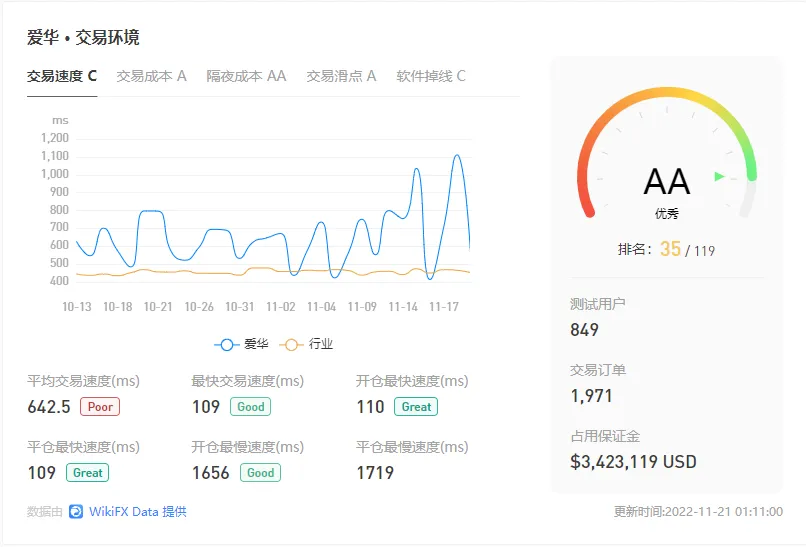Open the 软件掉线 C tab
The height and width of the screenshot is (547, 806).
click(x=431, y=76)
